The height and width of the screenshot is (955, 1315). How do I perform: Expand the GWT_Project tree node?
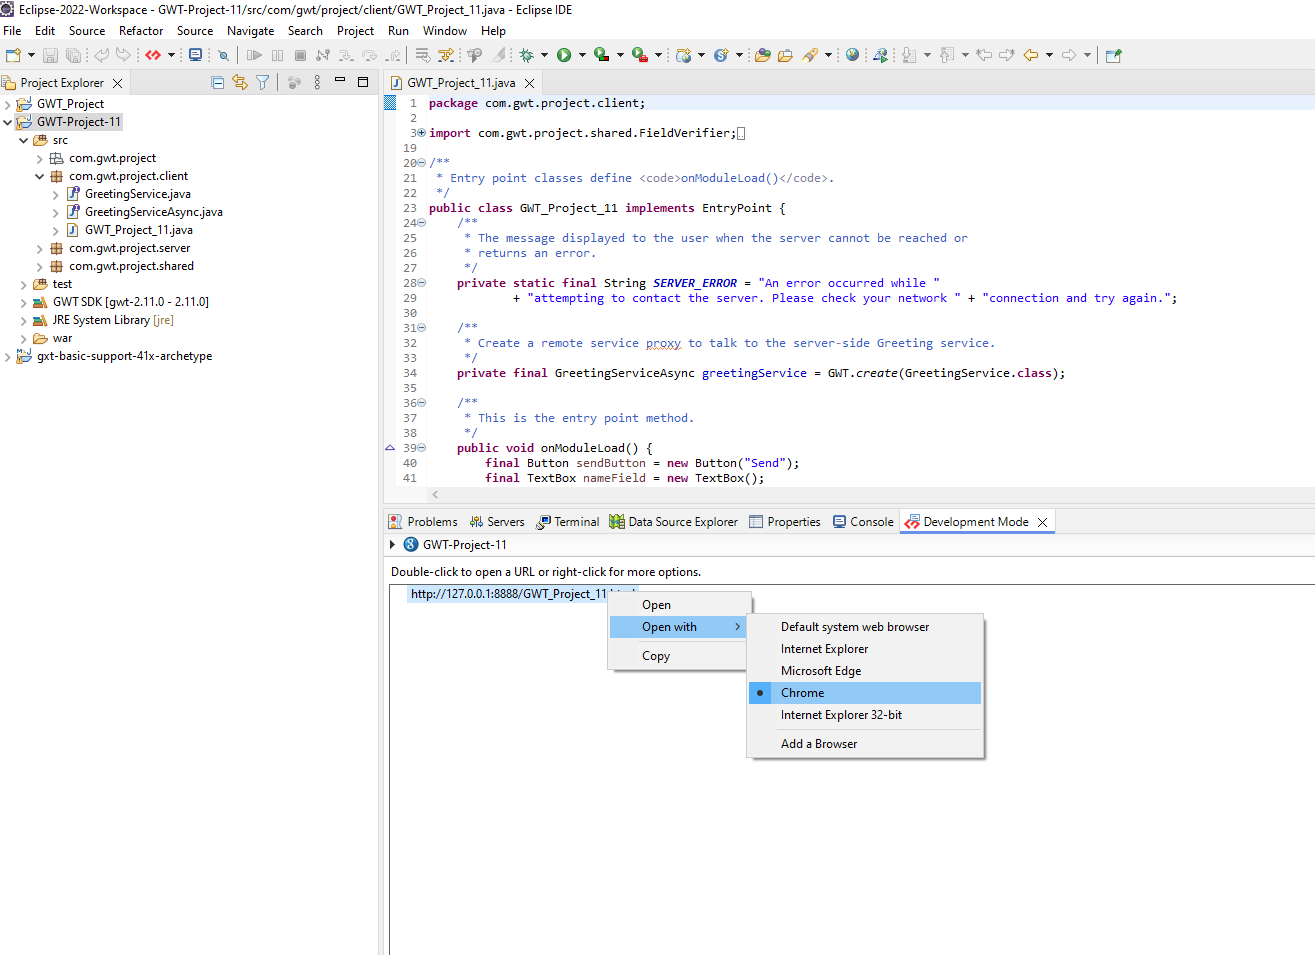[8, 104]
